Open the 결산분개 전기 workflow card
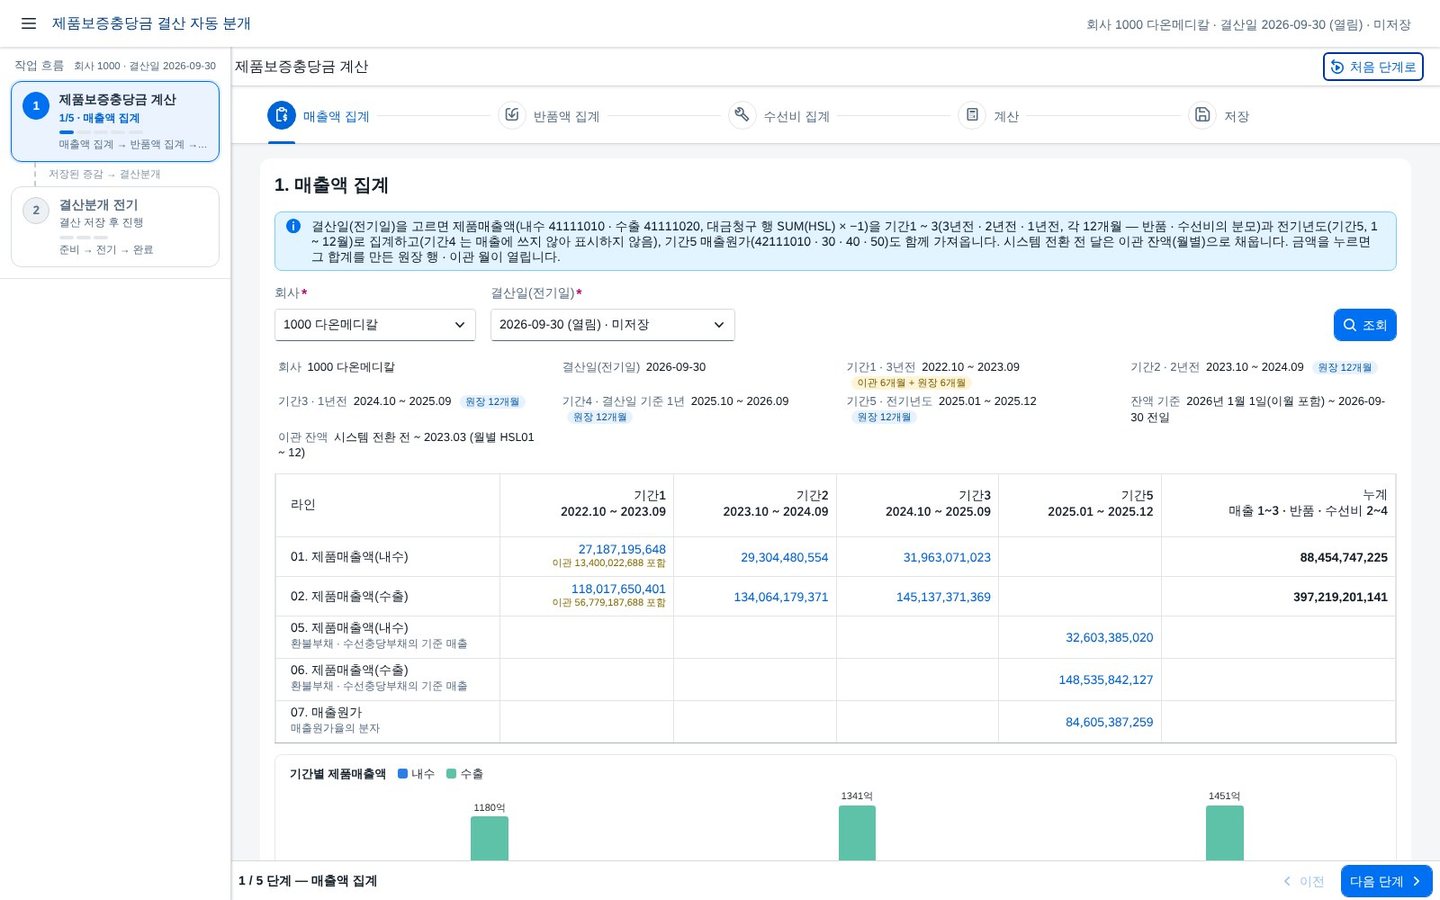Viewport: 1440px width, 900px height. click(x=115, y=226)
